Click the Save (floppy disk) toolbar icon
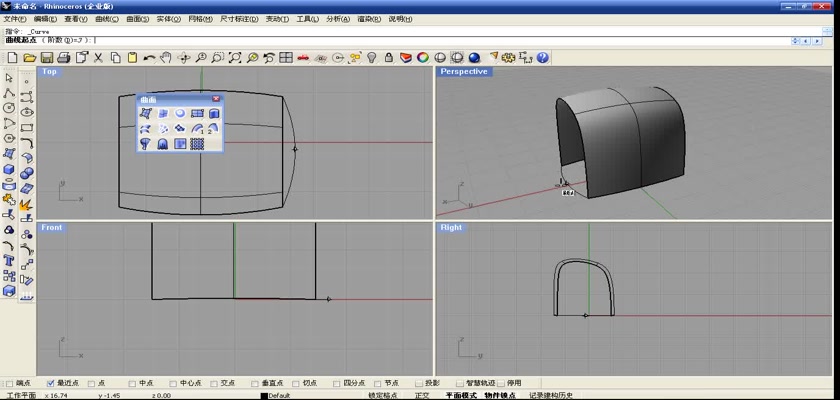 tap(47, 58)
